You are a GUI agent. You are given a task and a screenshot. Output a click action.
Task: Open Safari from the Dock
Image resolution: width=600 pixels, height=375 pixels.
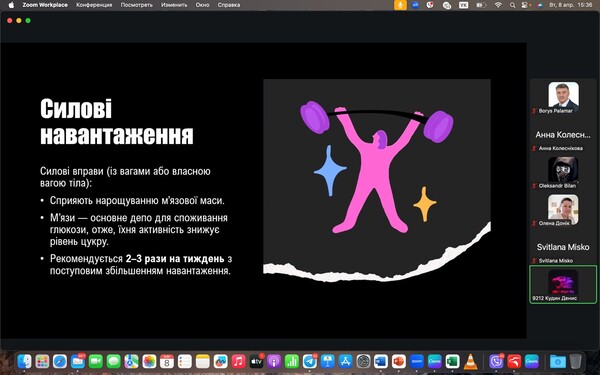60,361
